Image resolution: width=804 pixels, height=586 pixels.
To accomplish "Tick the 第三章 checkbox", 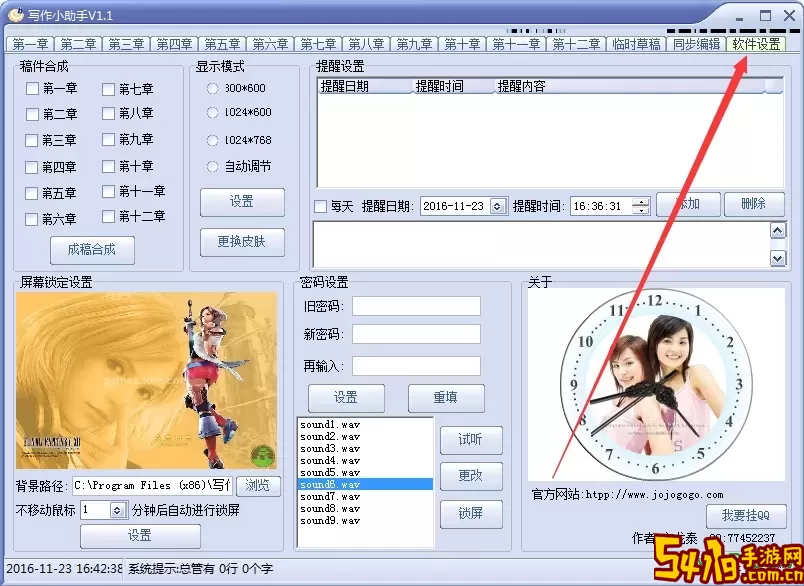I will (32, 140).
